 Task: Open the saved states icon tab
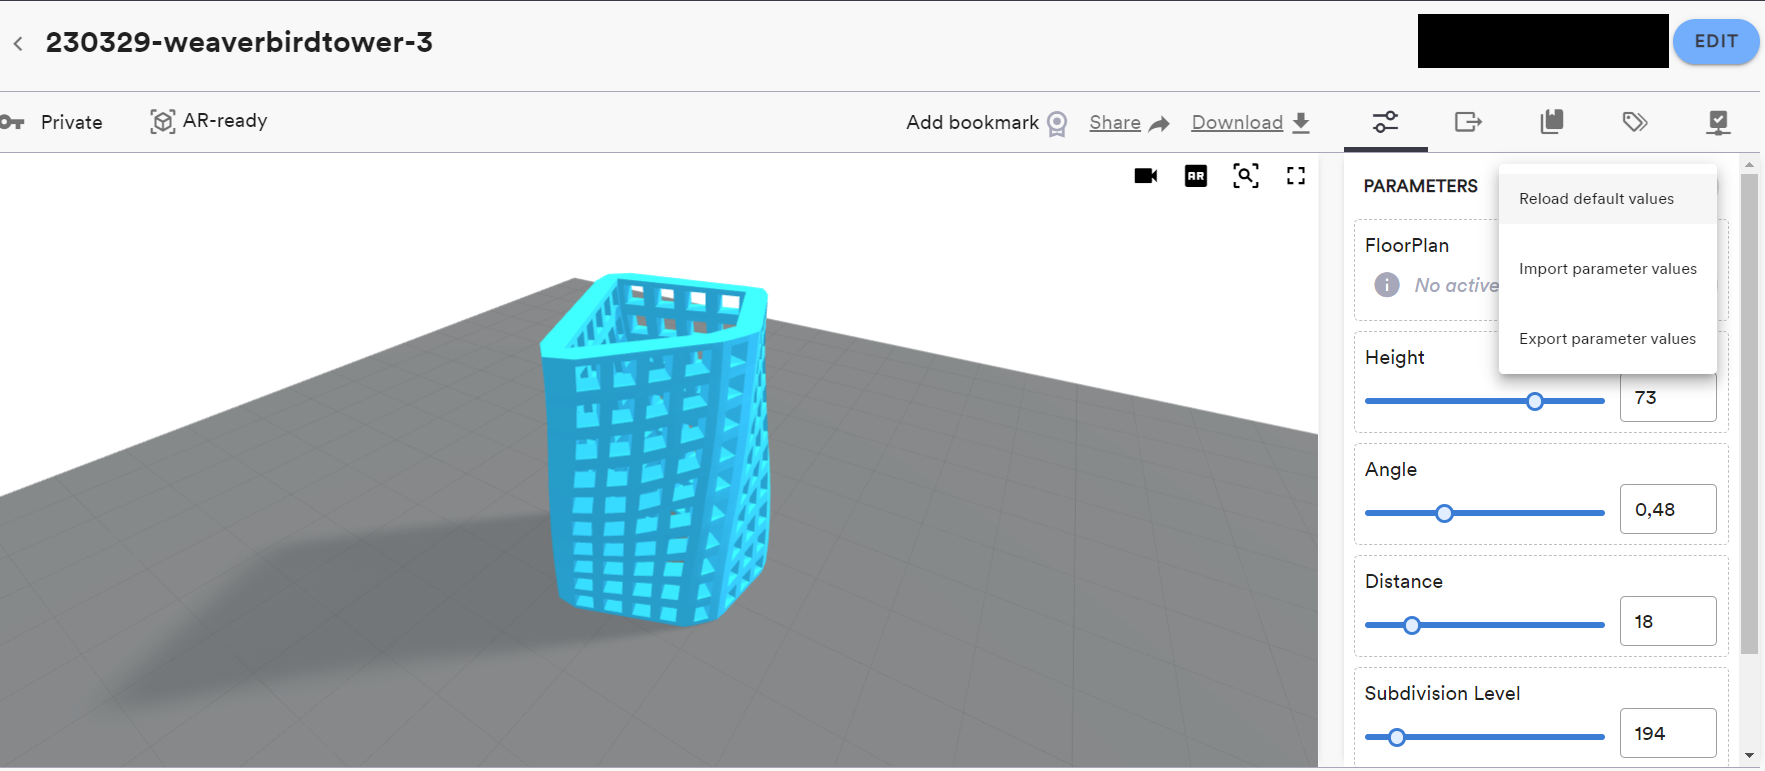pos(1551,122)
